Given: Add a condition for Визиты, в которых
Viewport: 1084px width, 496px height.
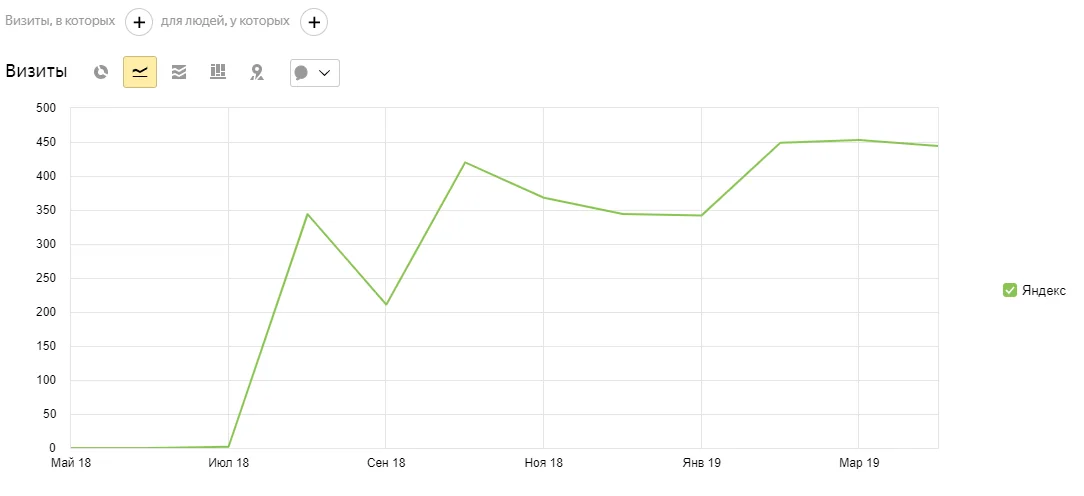Looking at the screenshot, I should pyautogui.click(x=139, y=22).
